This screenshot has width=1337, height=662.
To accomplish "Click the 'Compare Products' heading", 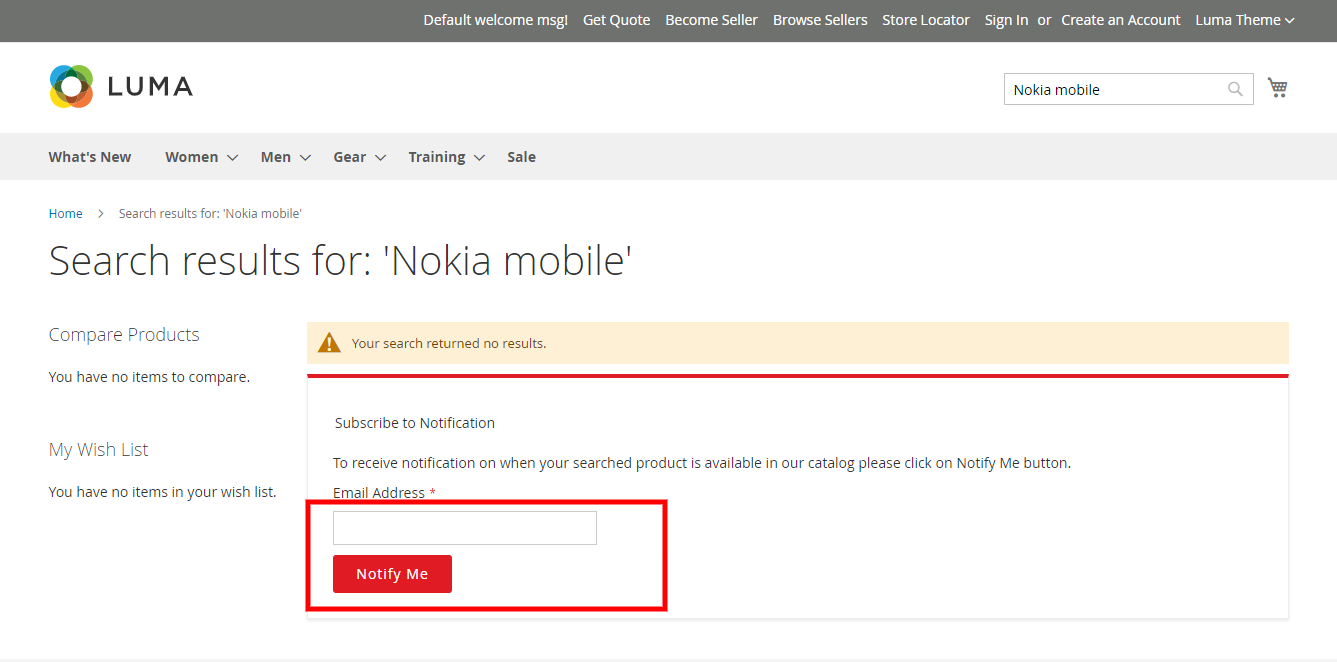I will point(124,335).
